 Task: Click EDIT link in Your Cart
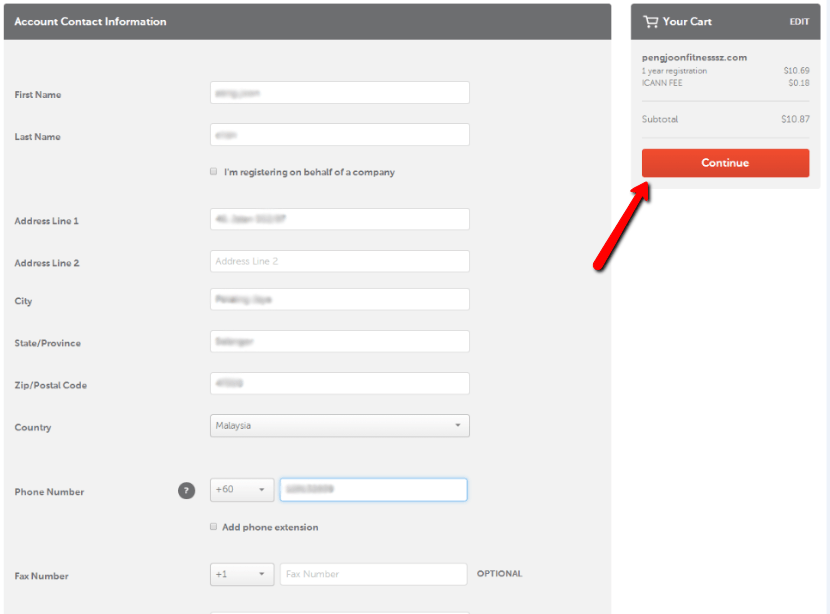(x=798, y=22)
